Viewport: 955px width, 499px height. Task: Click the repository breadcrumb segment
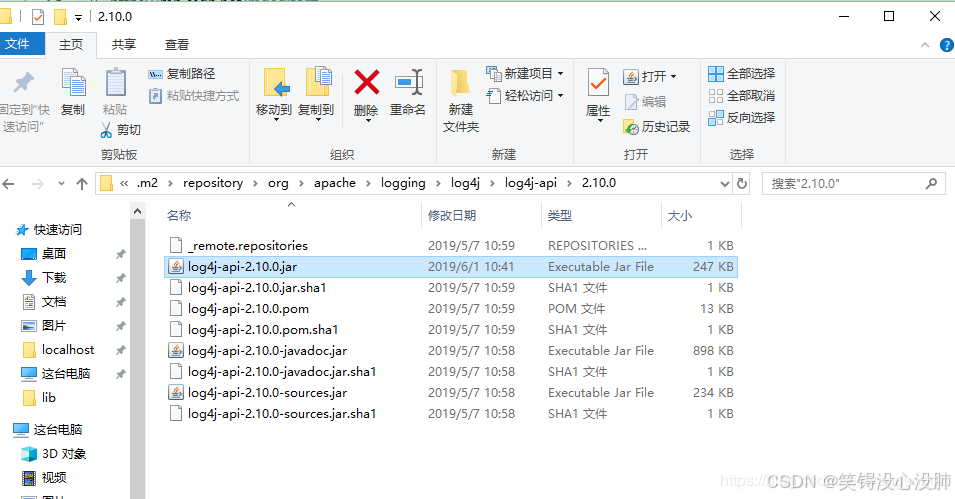tap(213, 183)
